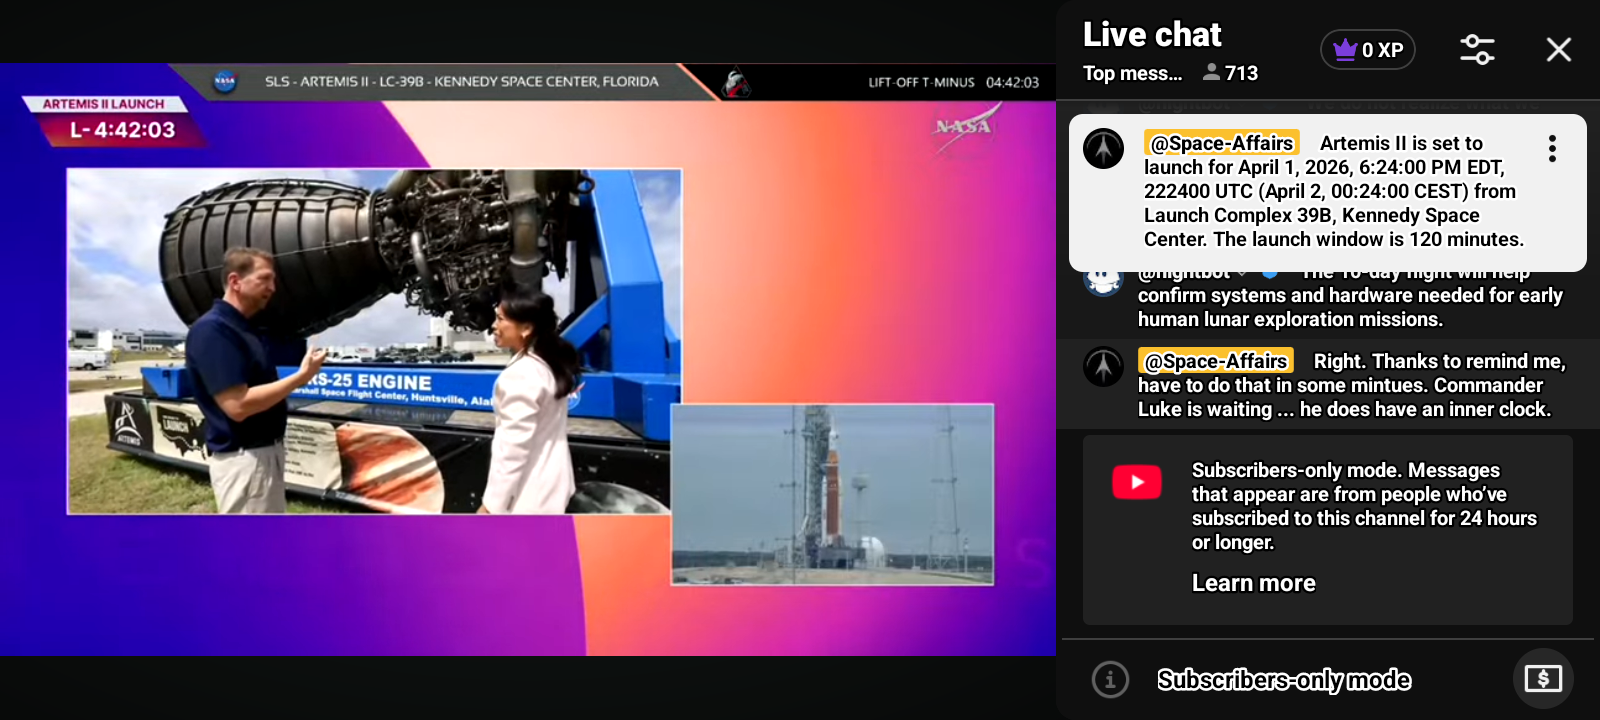Expand the Top messages dropdown
This screenshot has width=1600, height=720.
(1132, 73)
